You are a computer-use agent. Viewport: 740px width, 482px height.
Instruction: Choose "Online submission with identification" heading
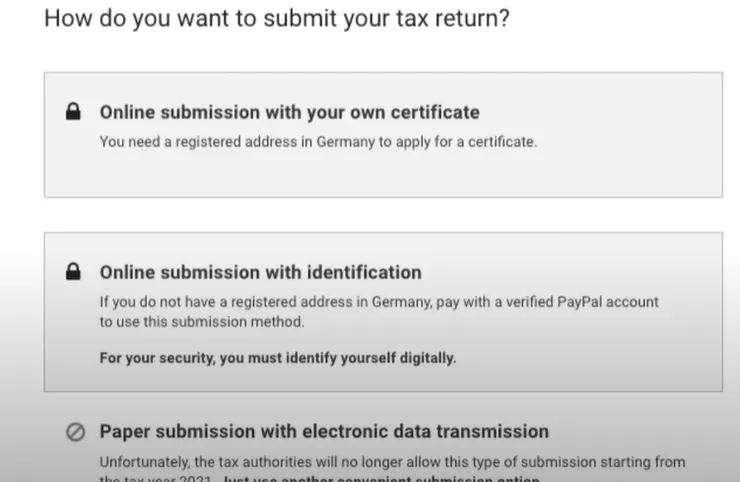pos(260,272)
